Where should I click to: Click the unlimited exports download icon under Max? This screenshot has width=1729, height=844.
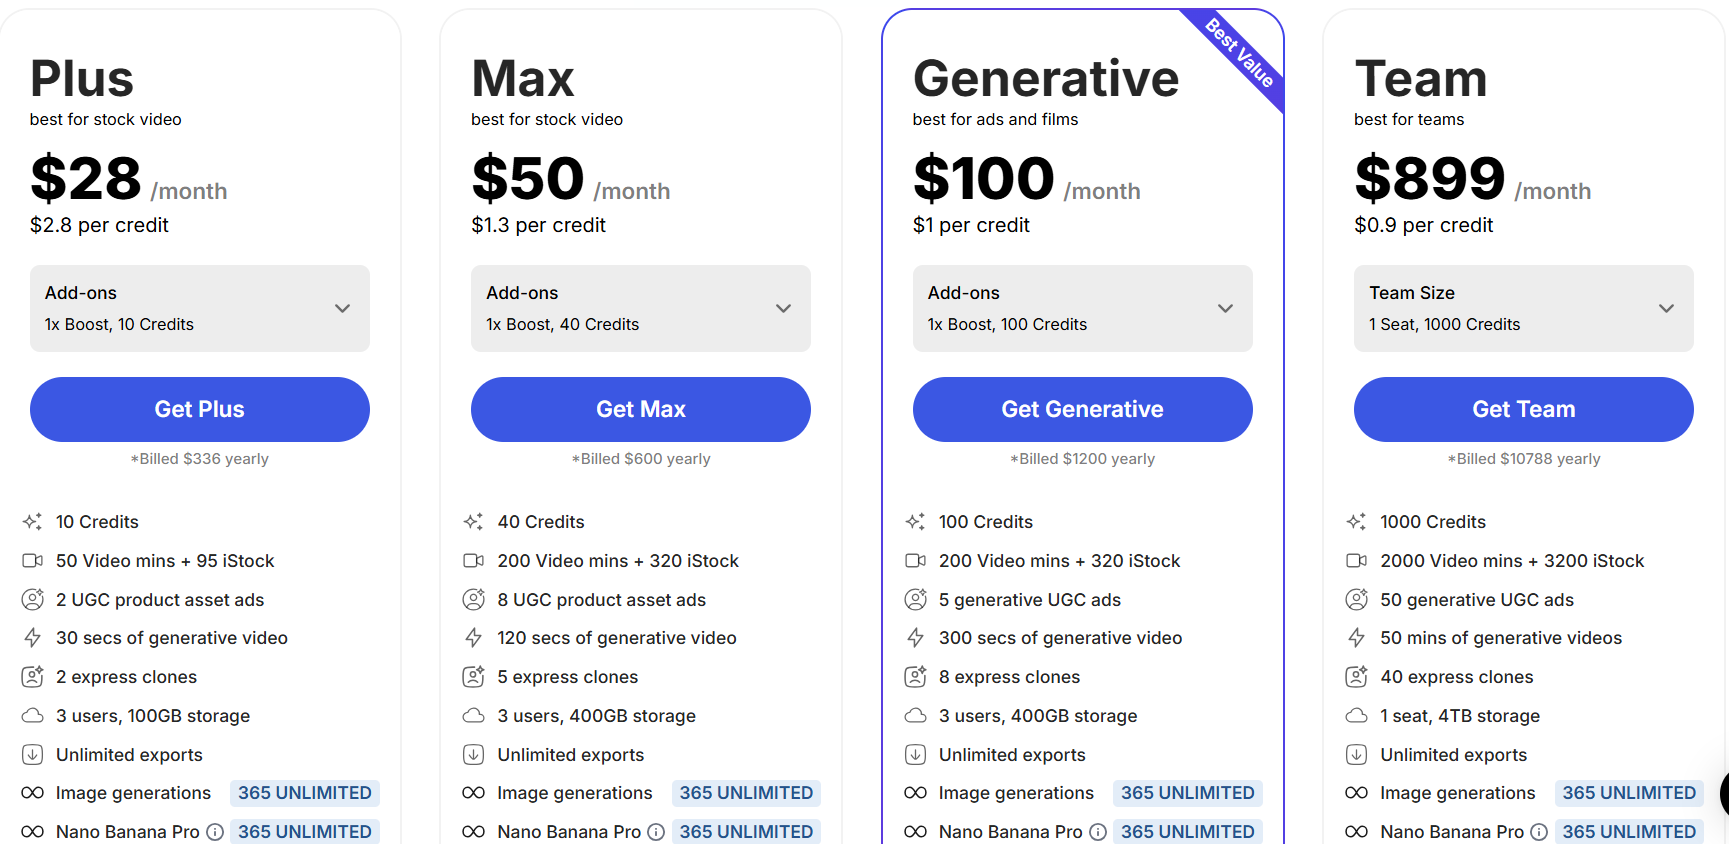pos(474,754)
